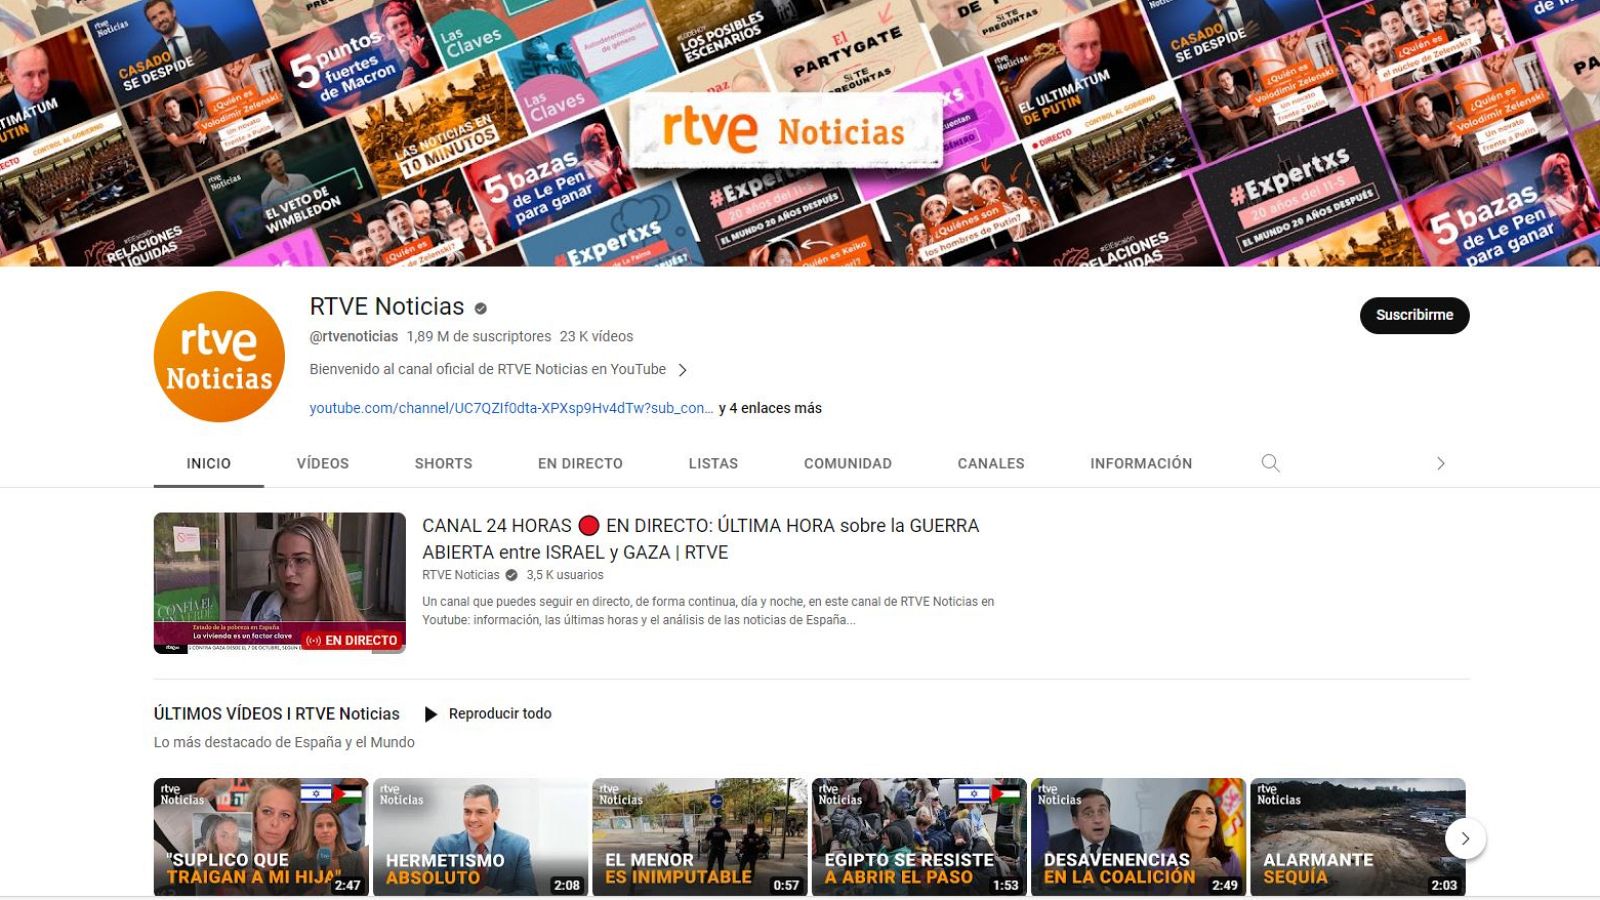Click the verified badge next to live stream channel name
1600x900 pixels.
pos(511,575)
